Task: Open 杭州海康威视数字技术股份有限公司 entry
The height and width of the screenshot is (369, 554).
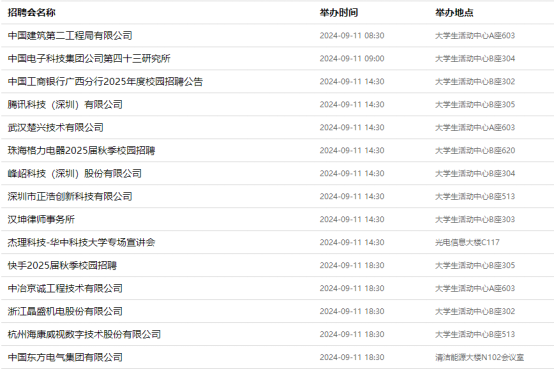Action: [84, 334]
